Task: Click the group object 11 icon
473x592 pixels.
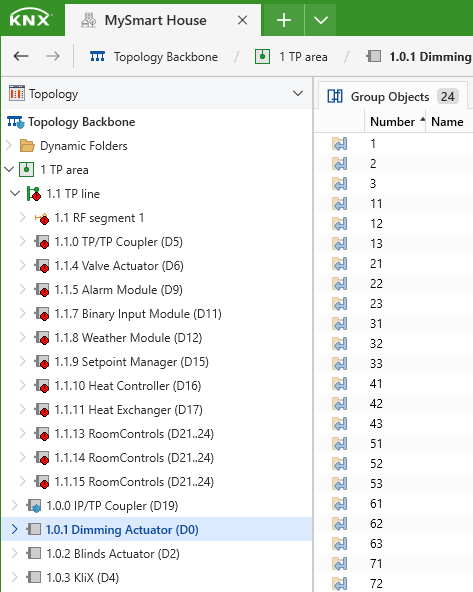Action: pos(340,204)
